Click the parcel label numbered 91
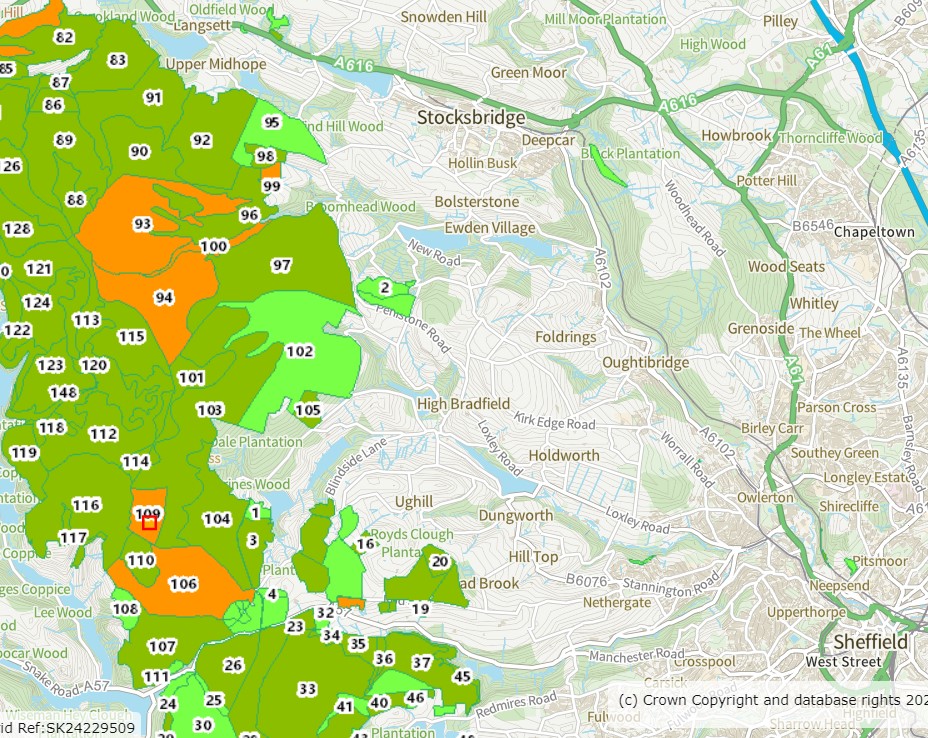 153,97
